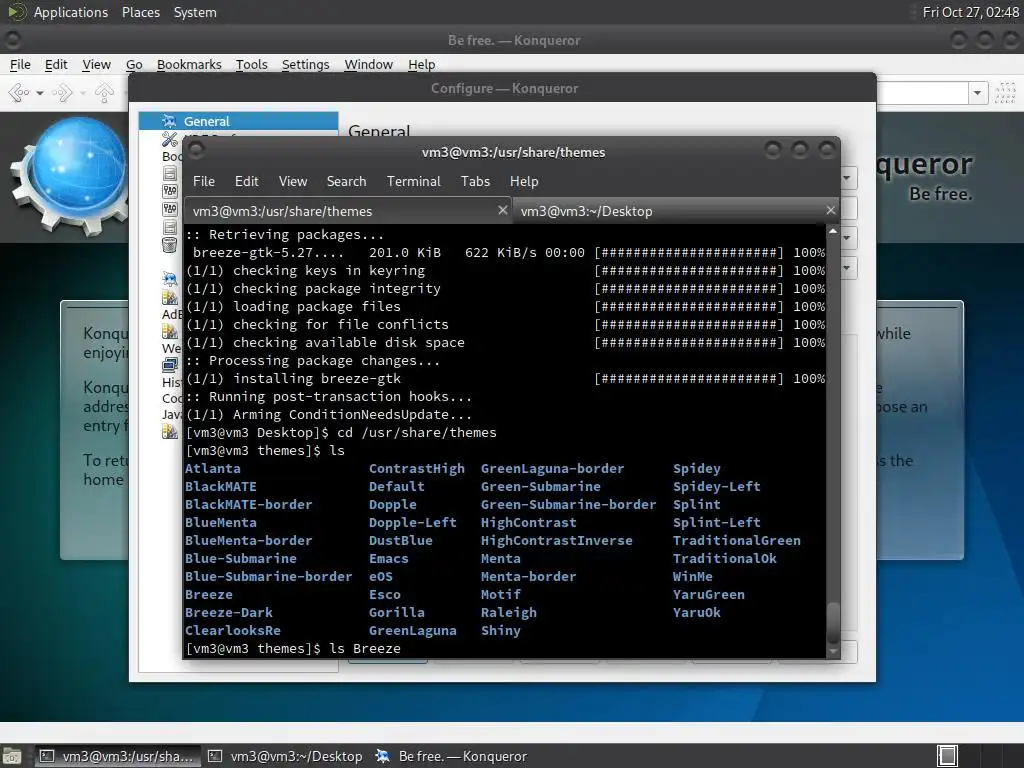
Task: Open the terminal View menu
Action: tap(293, 181)
